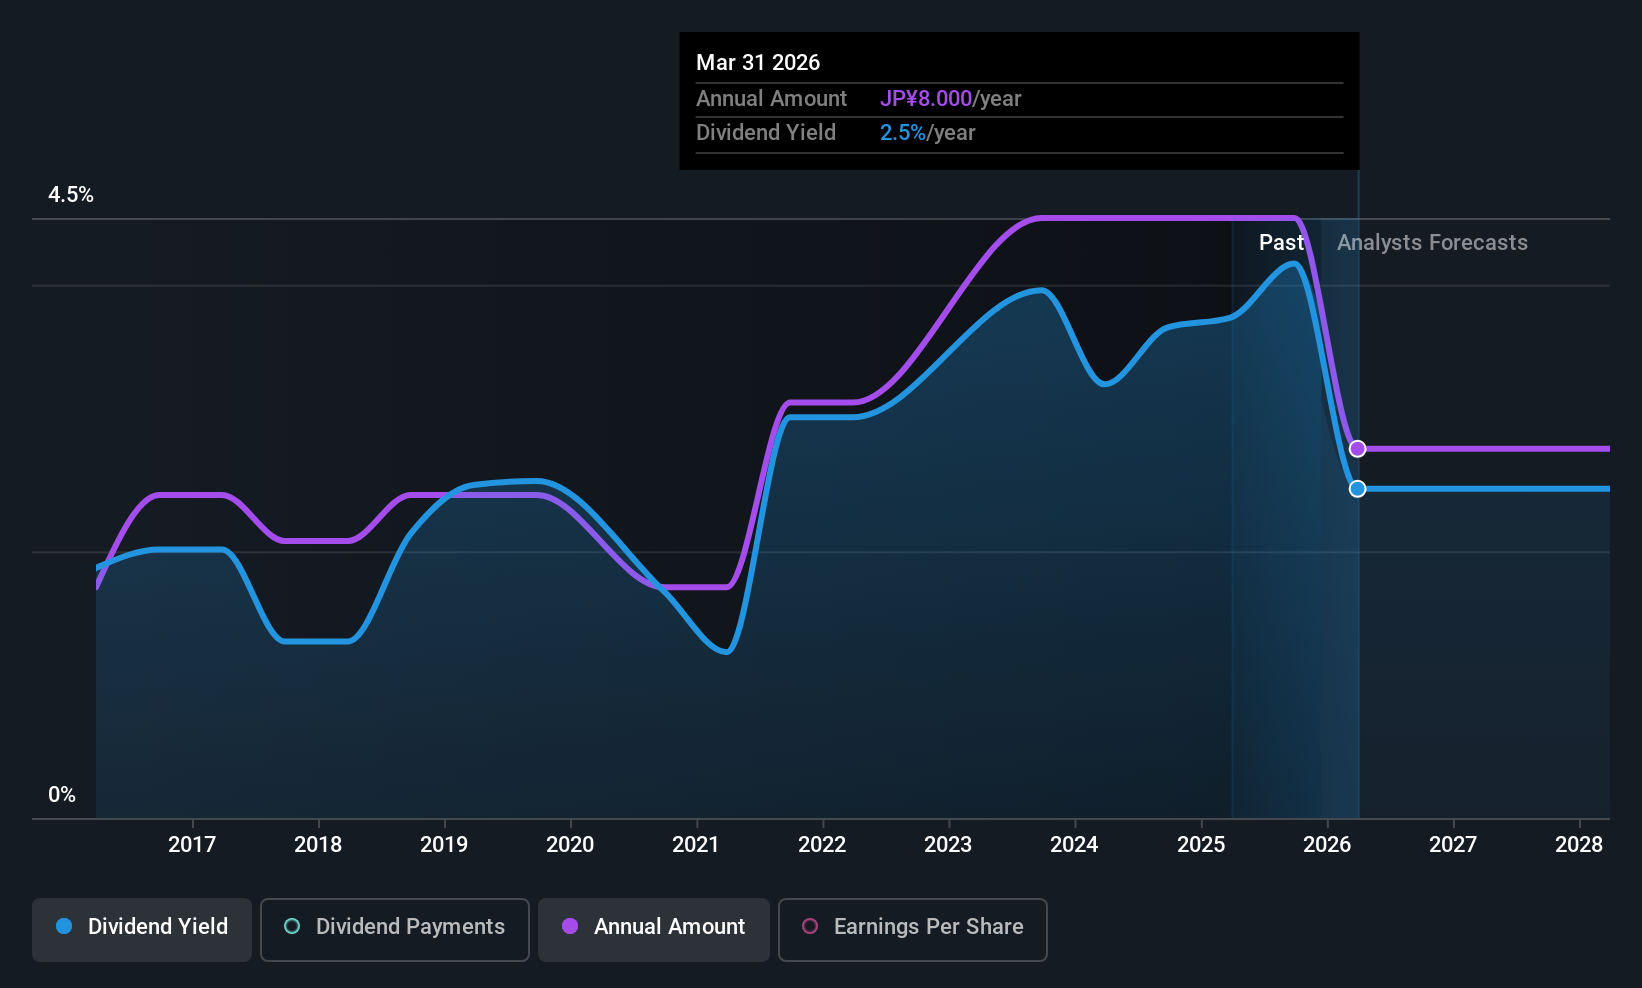Select the 2028 x-axis label
1642x988 pixels.
coord(1579,845)
